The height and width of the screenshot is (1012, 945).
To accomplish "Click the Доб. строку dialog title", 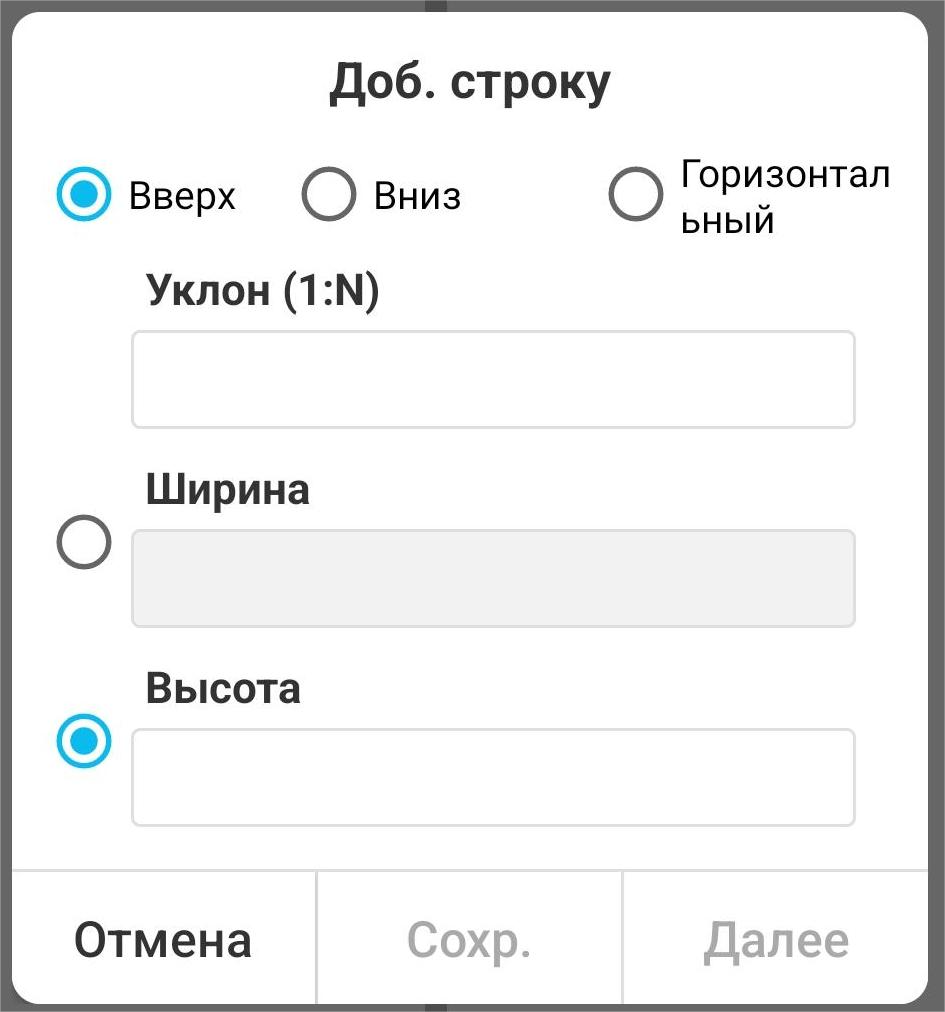I will tap(470, 84).
